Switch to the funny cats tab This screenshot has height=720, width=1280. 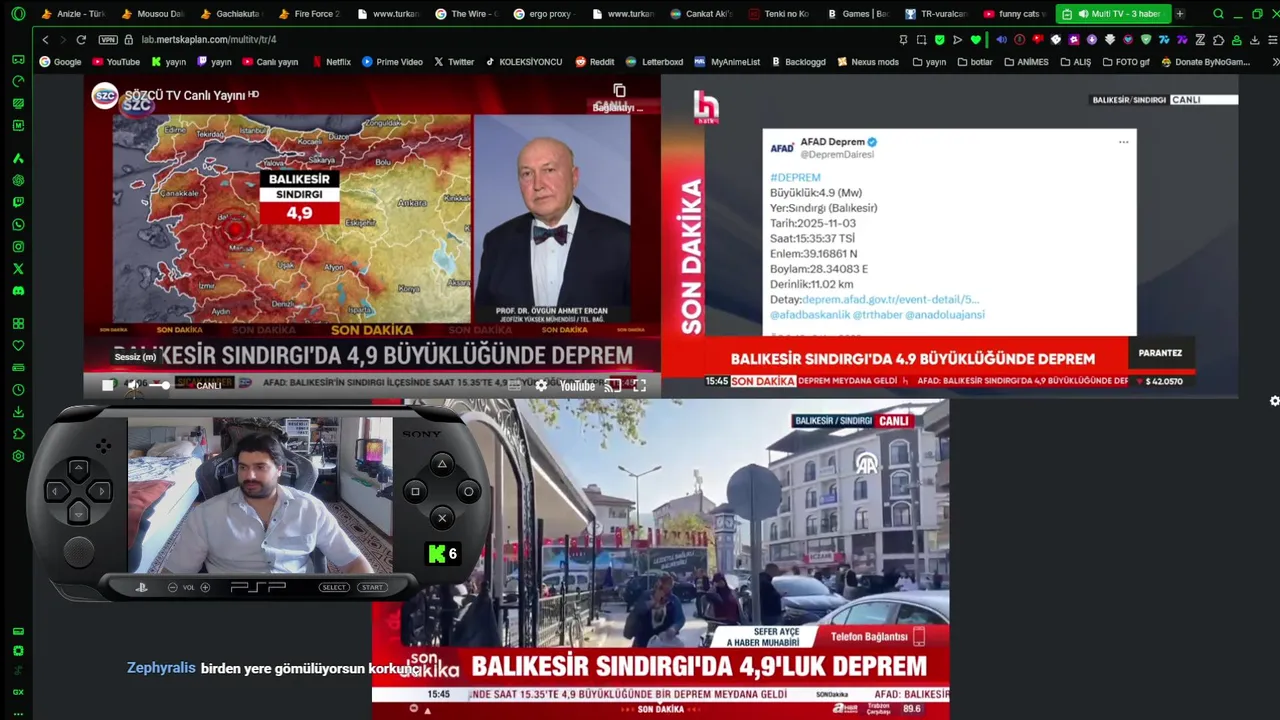click(1016, 14)
